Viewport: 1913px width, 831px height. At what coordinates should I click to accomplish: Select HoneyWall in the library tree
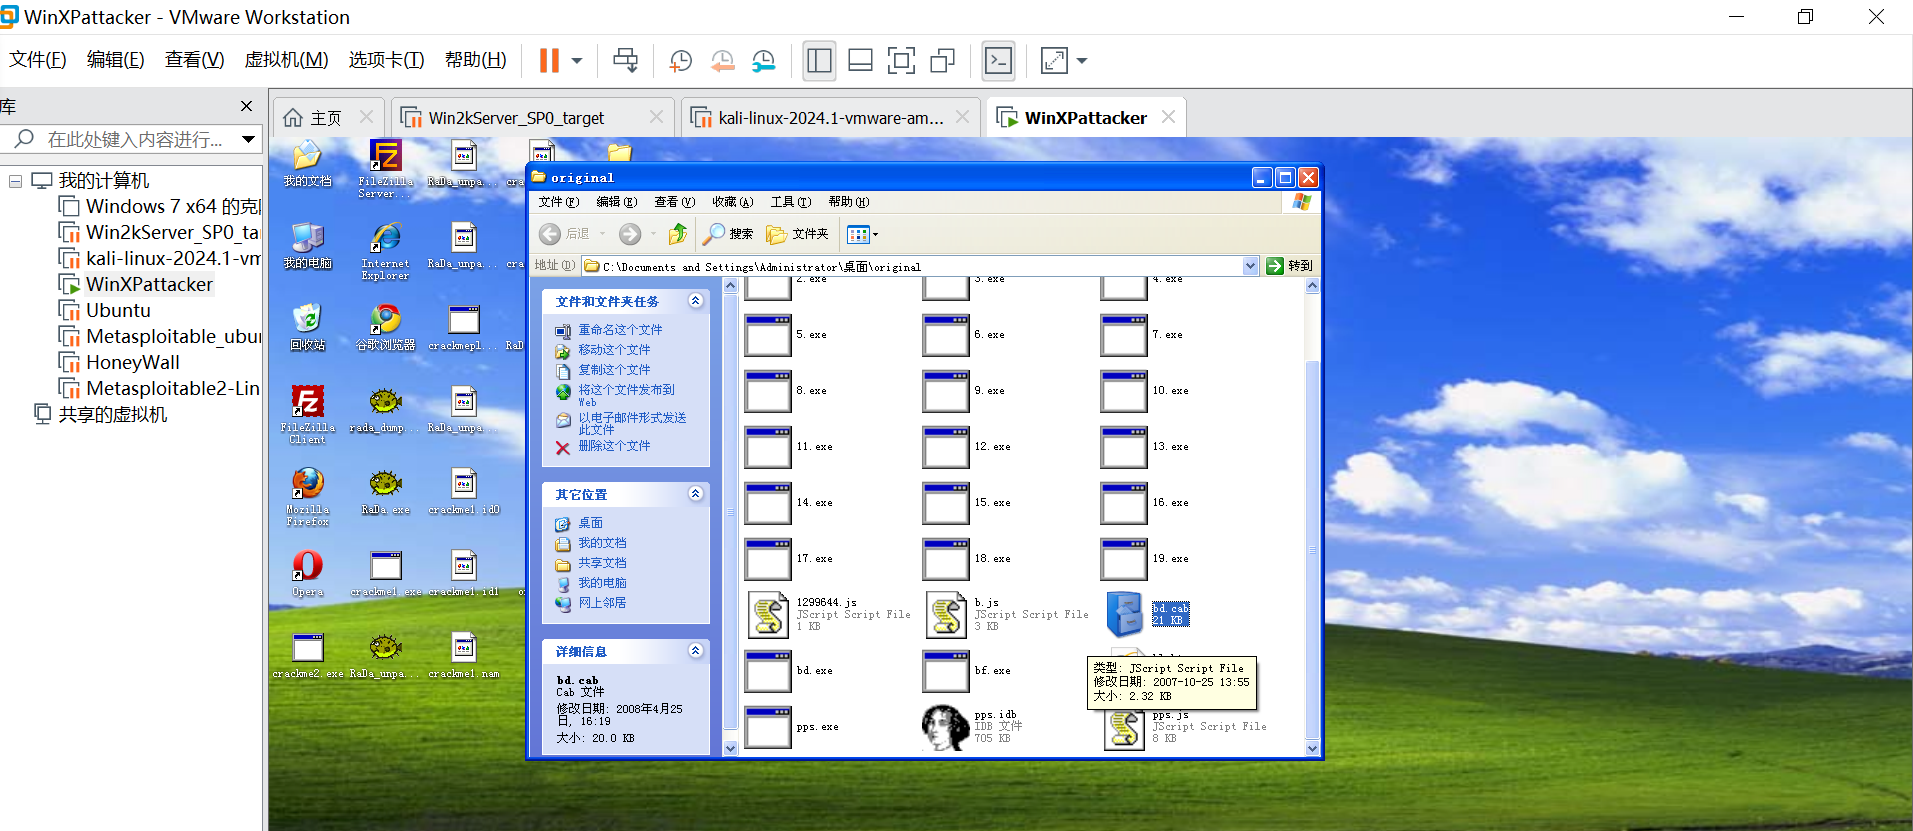tap(132, 362)
